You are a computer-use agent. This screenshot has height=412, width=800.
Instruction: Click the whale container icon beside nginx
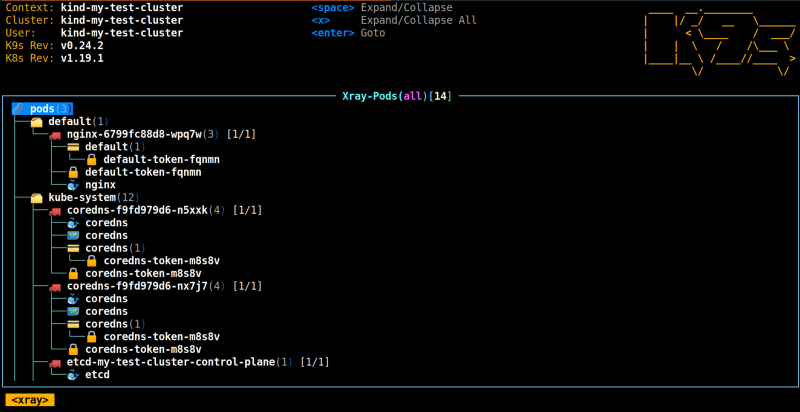(73, 185)
